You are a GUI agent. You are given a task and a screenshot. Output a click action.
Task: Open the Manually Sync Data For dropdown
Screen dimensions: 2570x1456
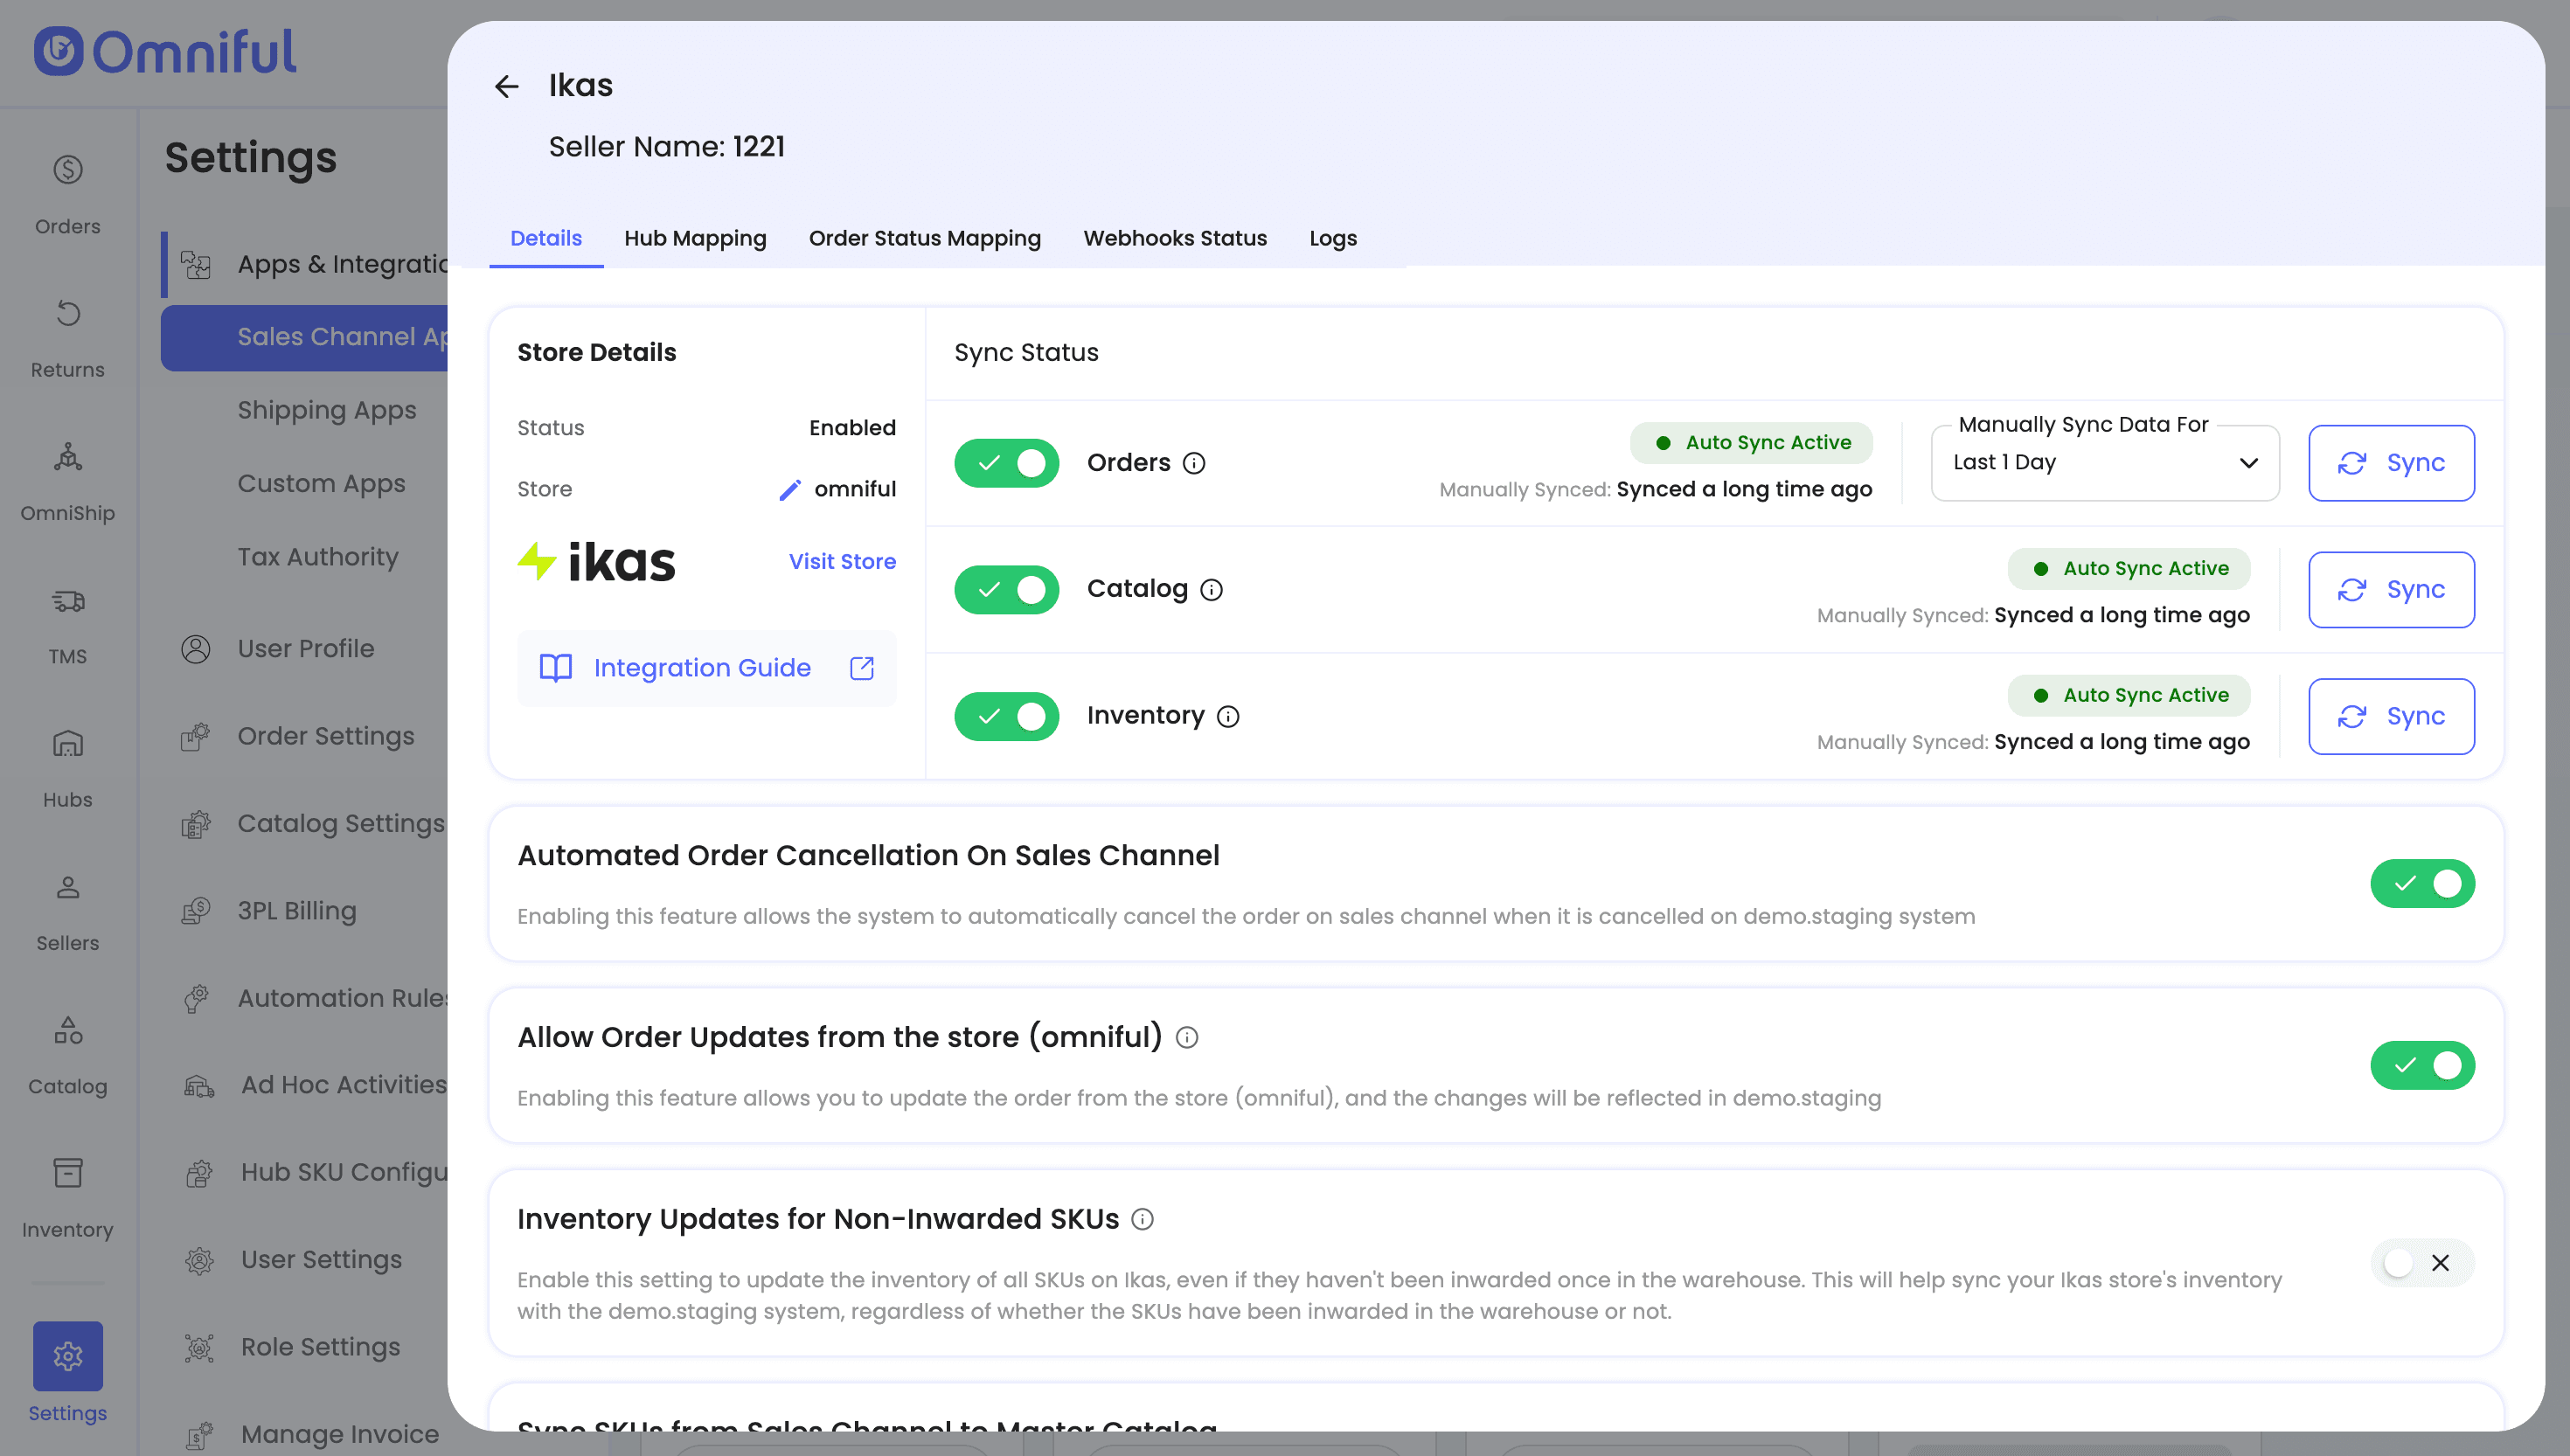coord(2104,463)
